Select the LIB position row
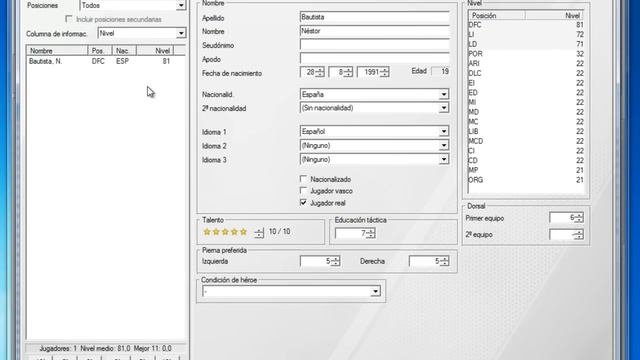The image size is (640, 360). tap(526, 131)
